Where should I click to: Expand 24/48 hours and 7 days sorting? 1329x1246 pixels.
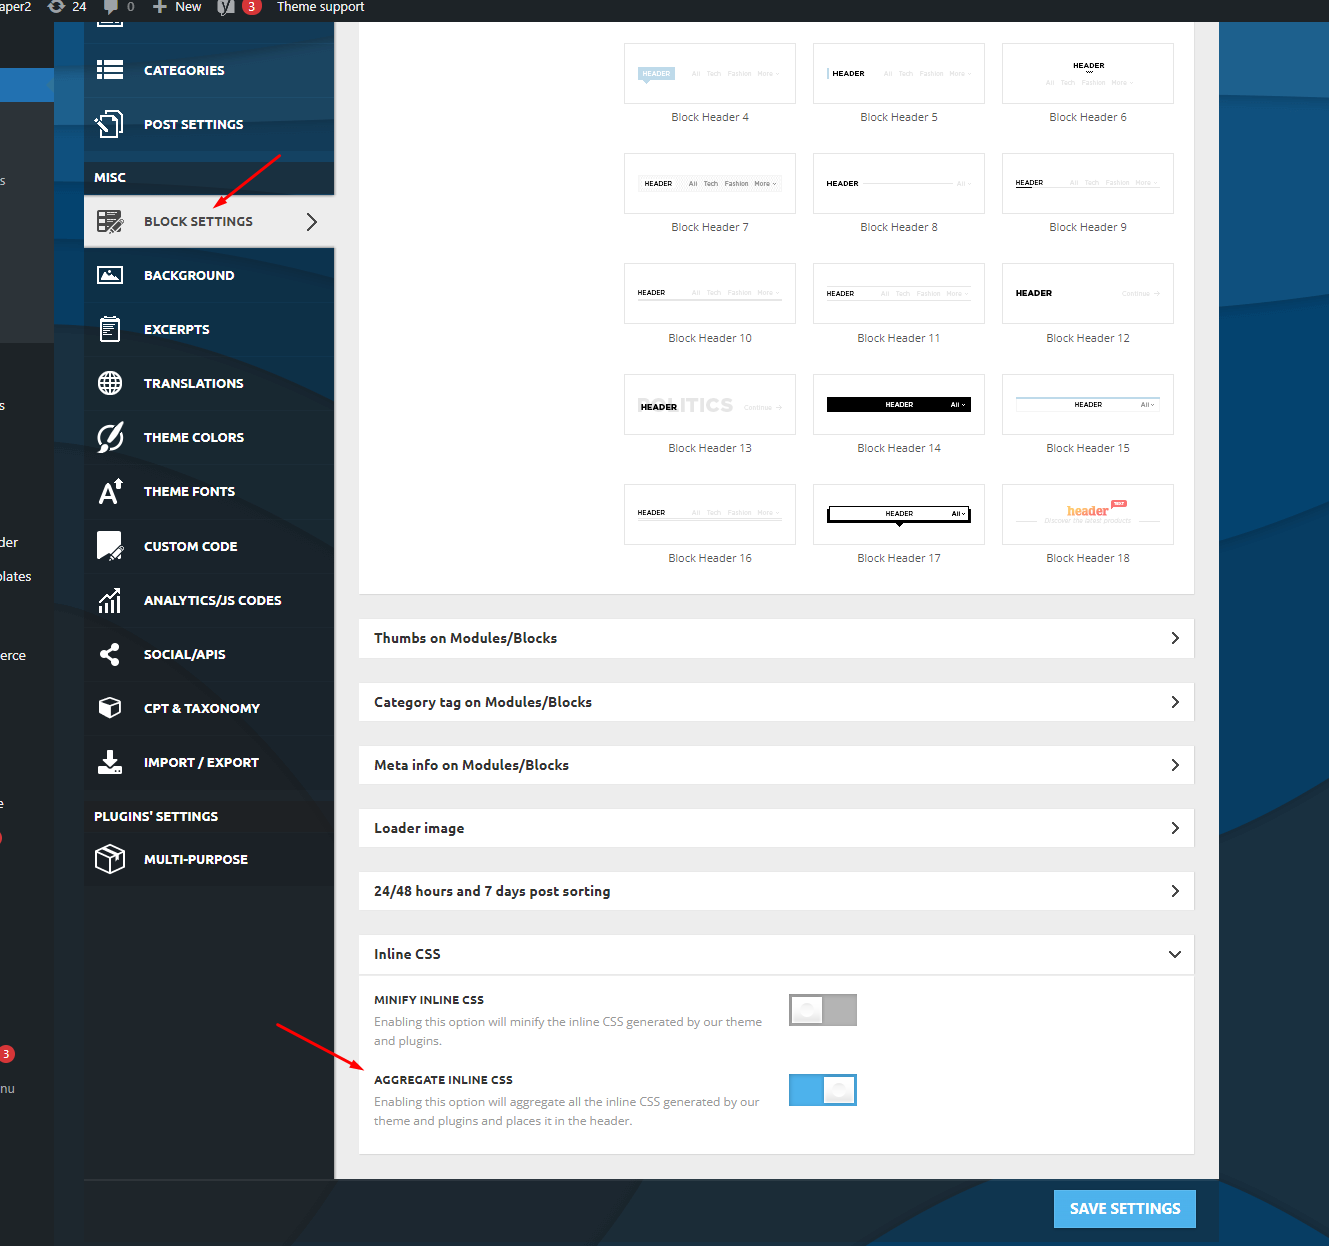click(776, 891)
